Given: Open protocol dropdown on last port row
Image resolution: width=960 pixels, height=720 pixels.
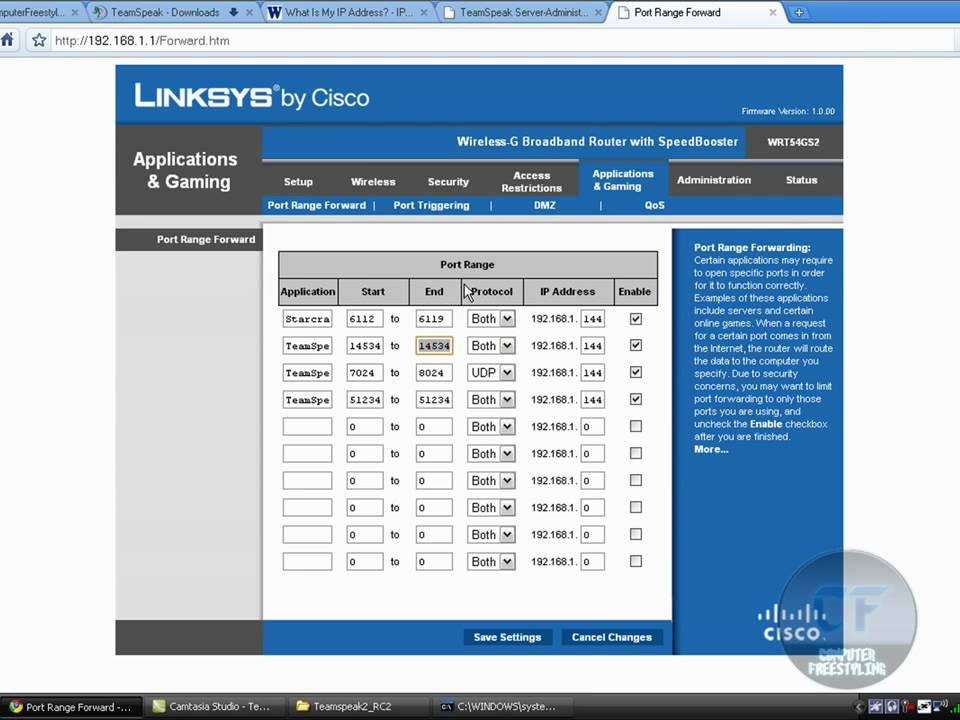Looking at the screenshot, I should pos(491,561).
